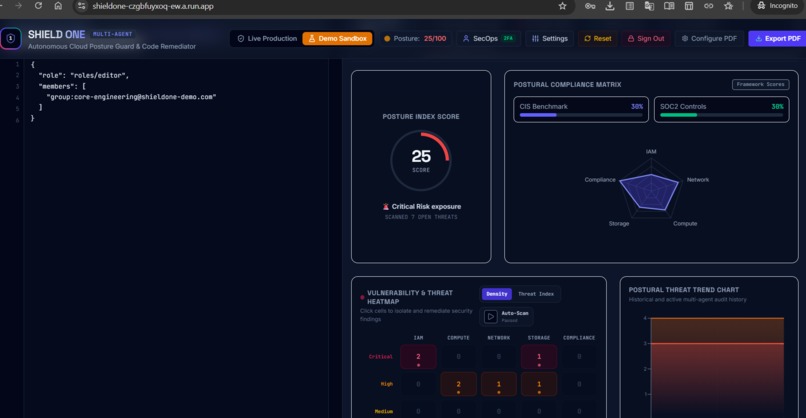Click the Critical row label in heatmap
The height and width of the screenshot is (418, 806).
click(x=380, y=357)
